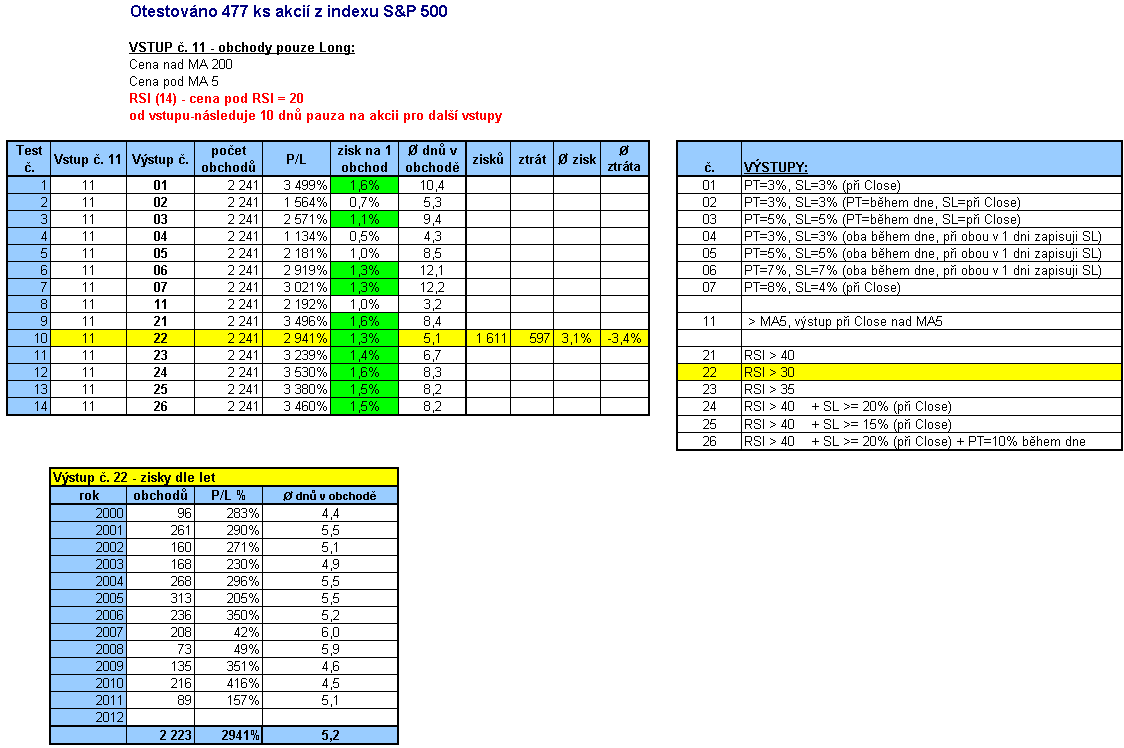The height and width of the screenshot is (748, 1124).
Task: Click yearly P/L value '283%'
Action: [229, 513]
